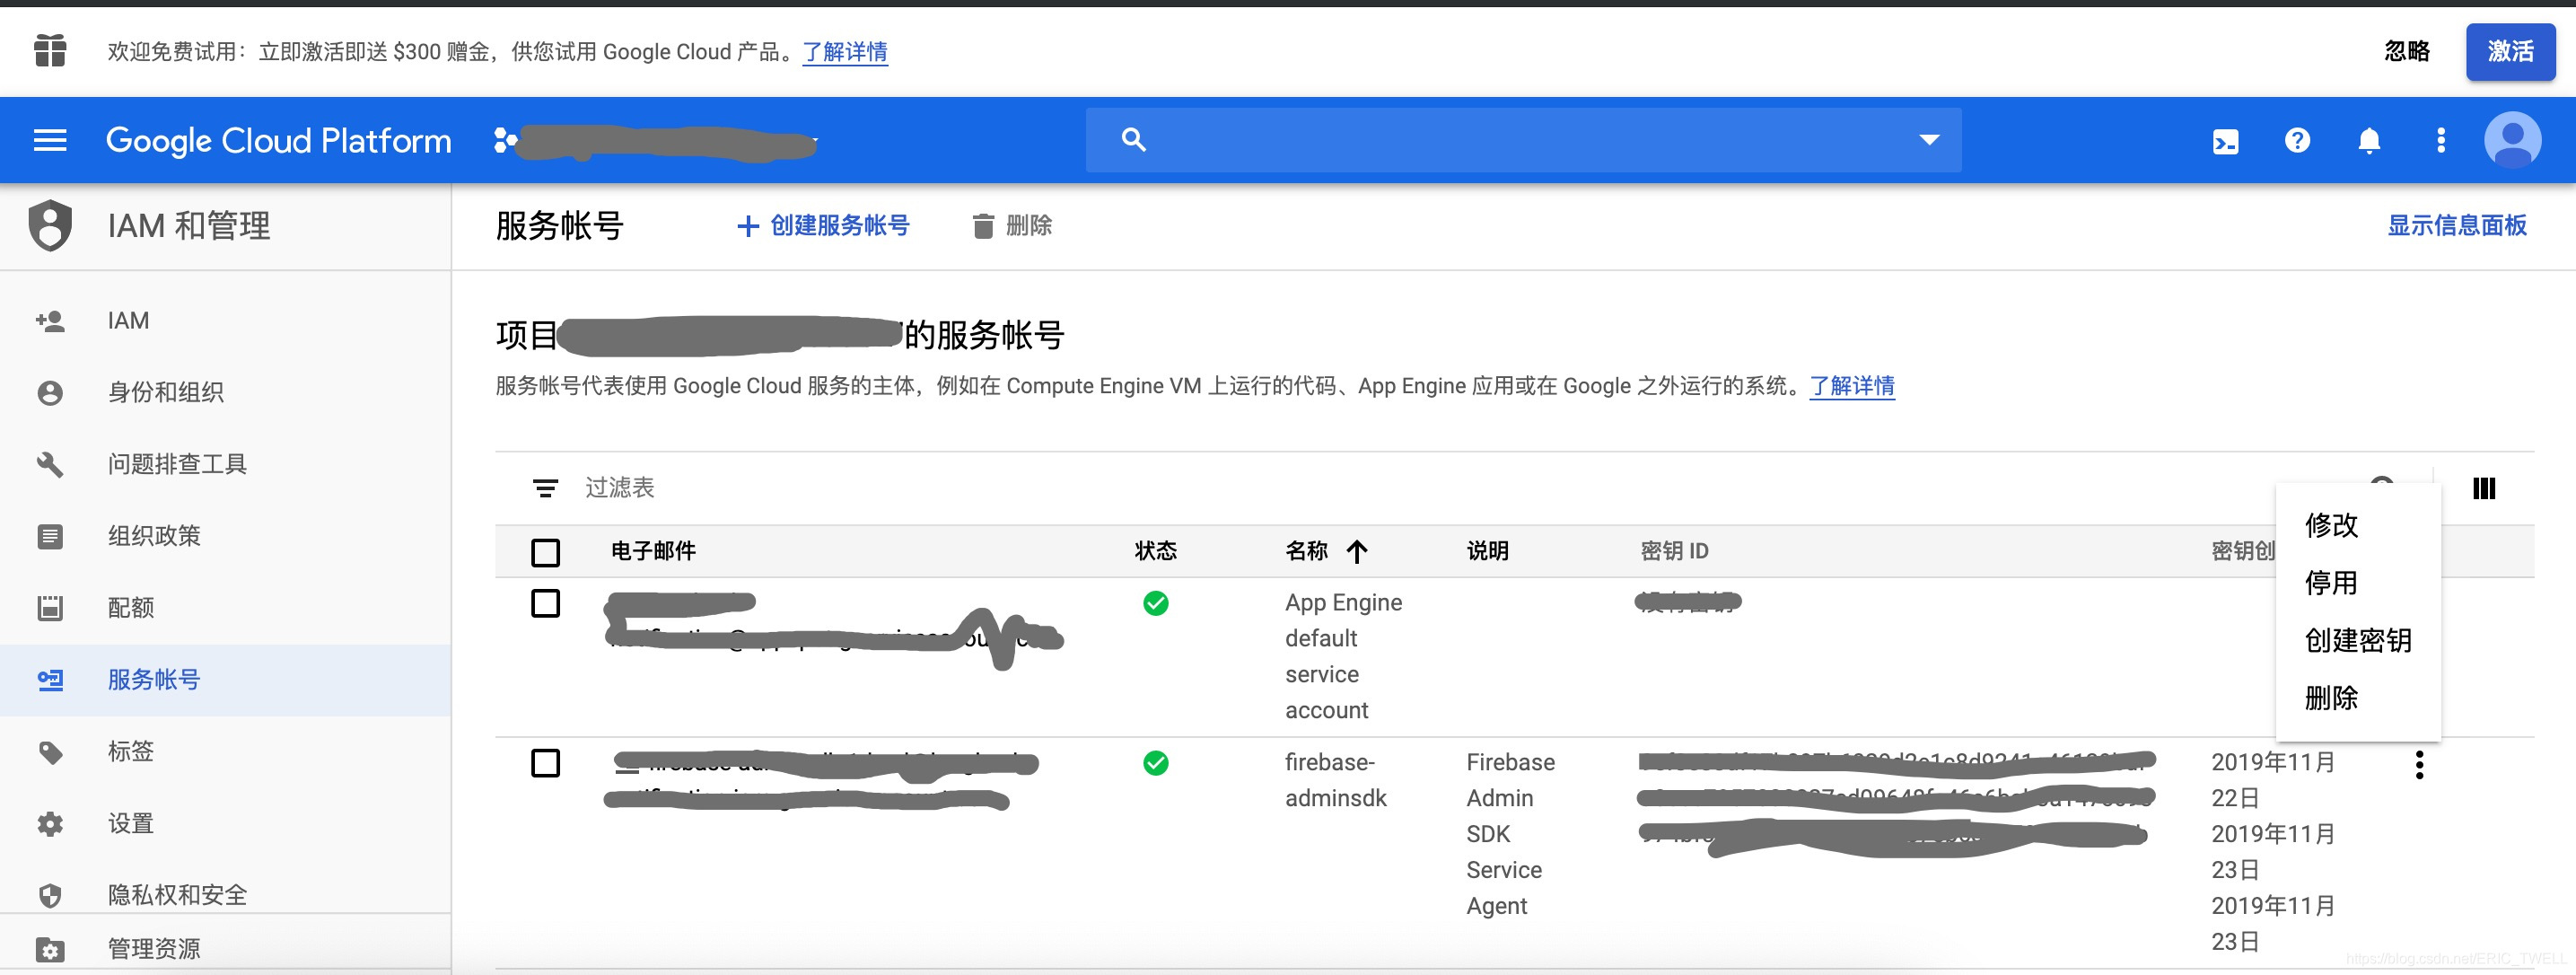The width and height of the screenshot is (2576, 975).
Task: Select the App Engine default service account checkbox
Action: [x=545, y=603]
